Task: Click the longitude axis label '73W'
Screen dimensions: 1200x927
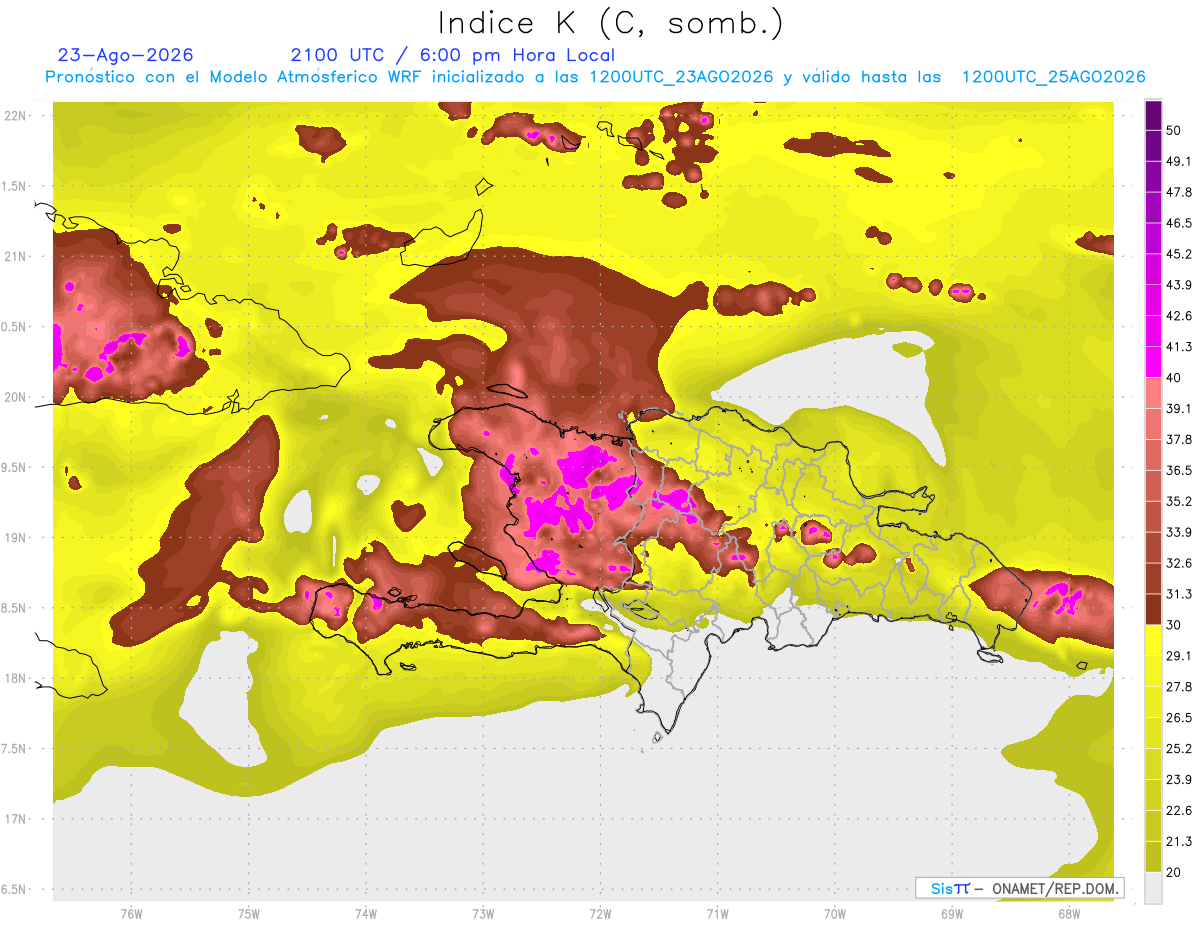Action: pos(483,914)
